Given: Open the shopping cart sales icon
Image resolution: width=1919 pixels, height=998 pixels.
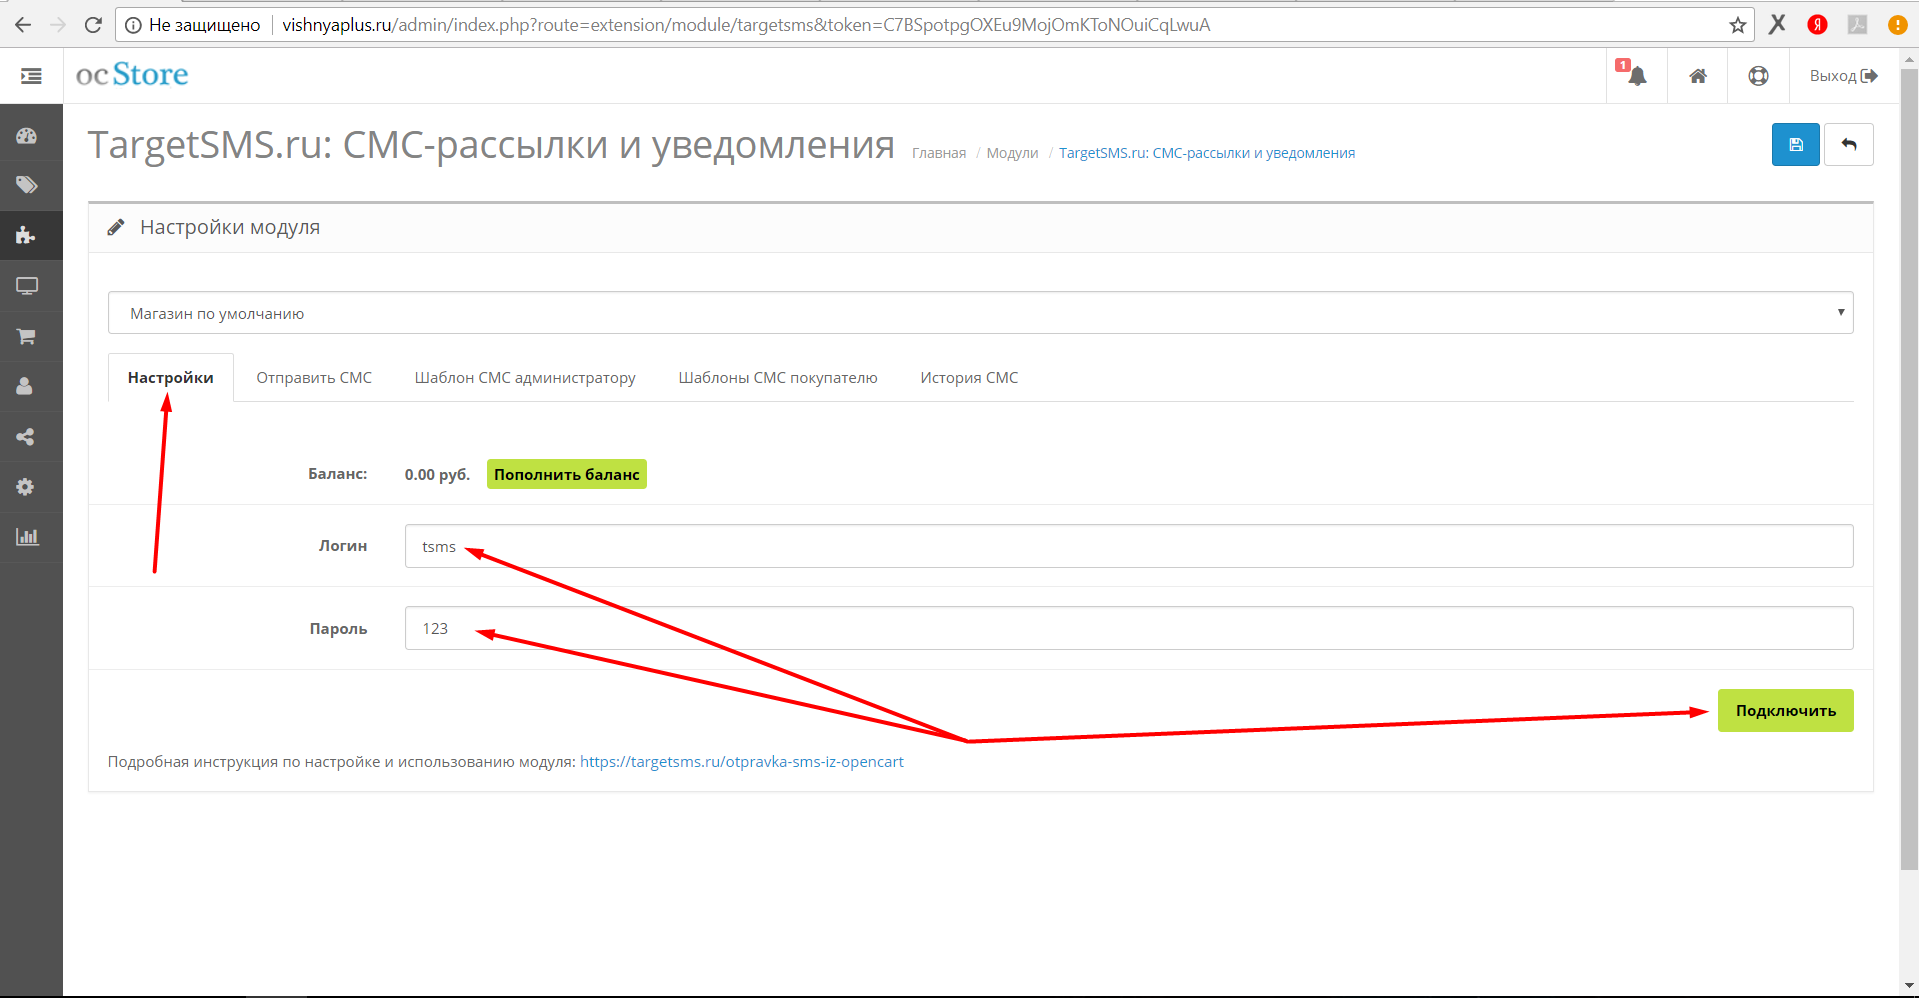Looking at the screenshot, I should 27,337.
